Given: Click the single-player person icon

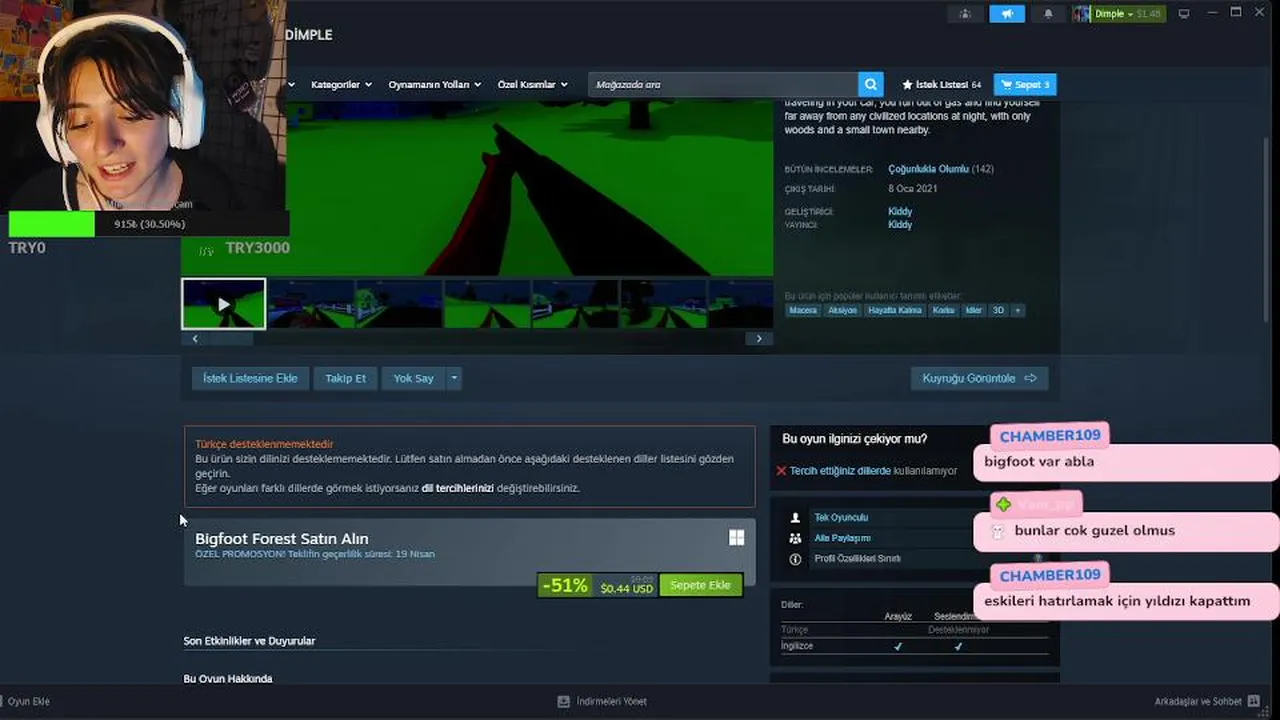Looking at the screenshot, I should (795, 518).
